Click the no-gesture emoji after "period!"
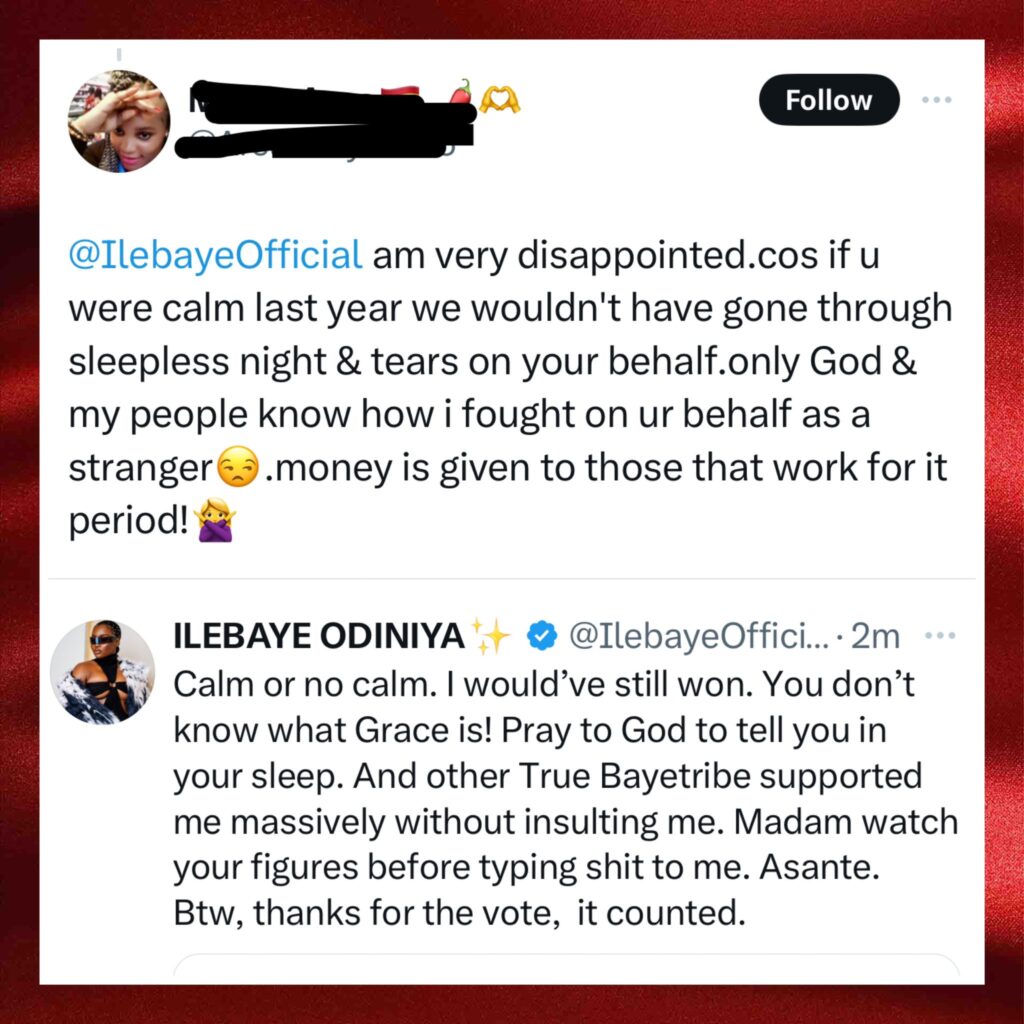Viewport: 1024px width, 1024px height. [215, 523]
